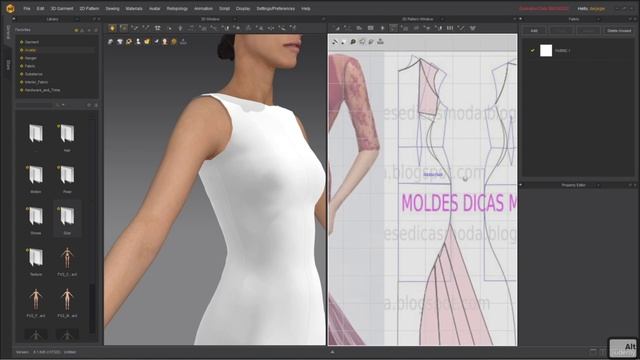Click the yellow star favorites icon
This screenshot has width=640, height=360.
76,30
